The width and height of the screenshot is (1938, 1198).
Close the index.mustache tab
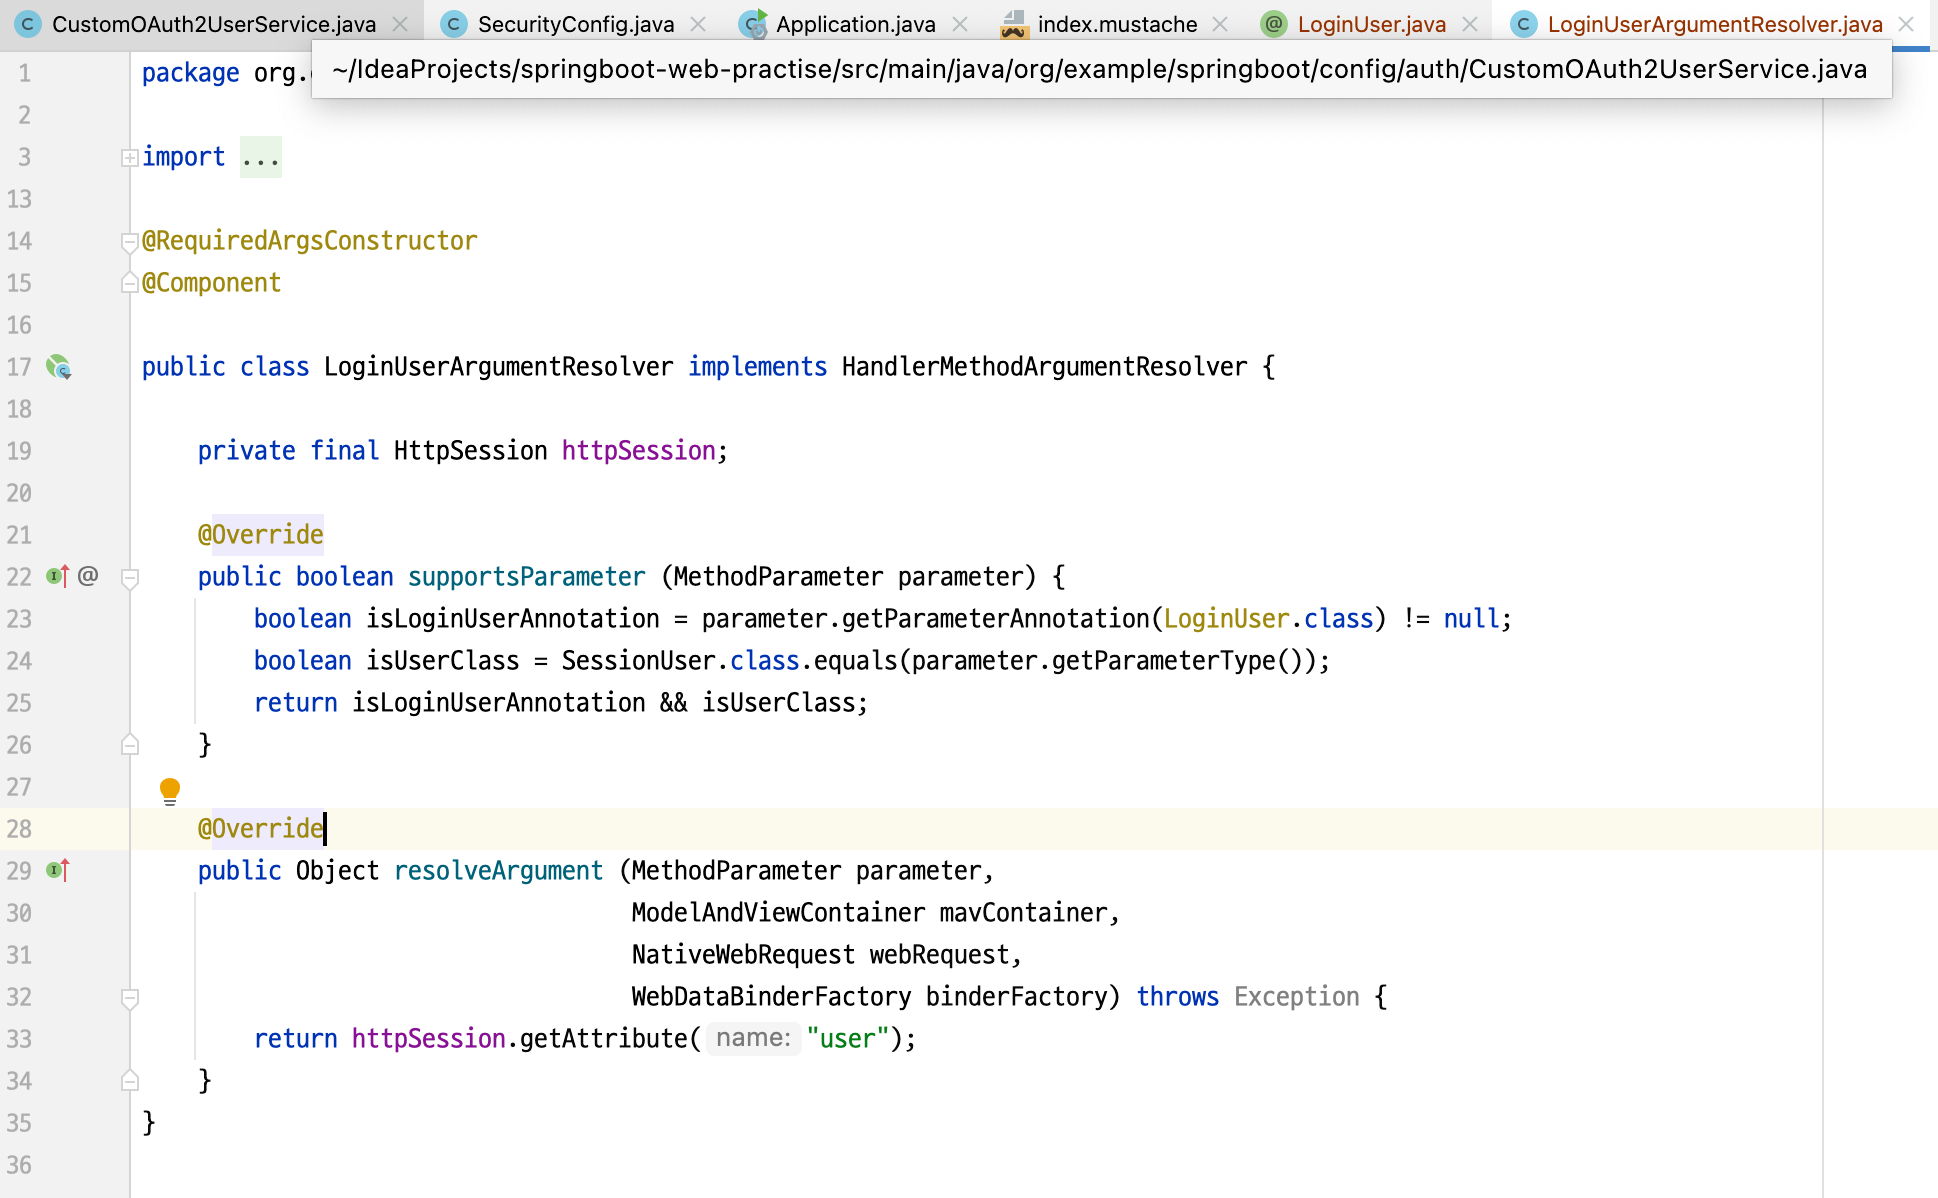[x=1220, y=24]
